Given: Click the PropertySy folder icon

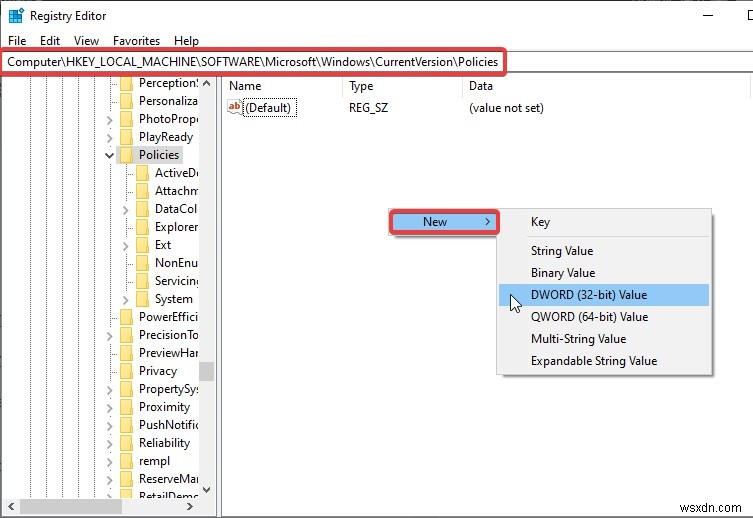Looking at the screenshot, I should pyautogui.click(x=126, y=389).
